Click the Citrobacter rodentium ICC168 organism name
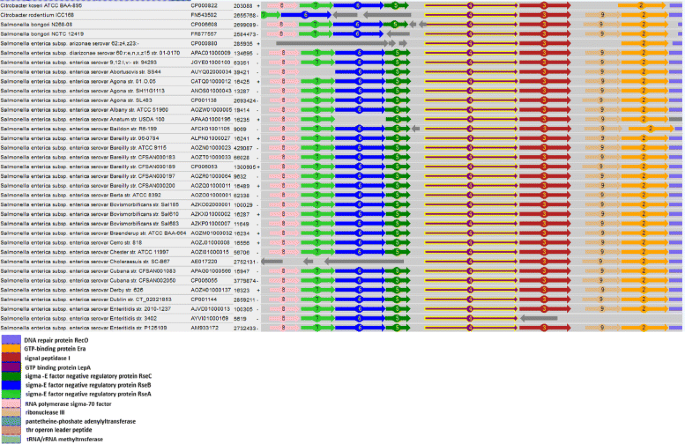Viewport: 685px width, 444px height. pyautogui.click(x=37, y=15)
